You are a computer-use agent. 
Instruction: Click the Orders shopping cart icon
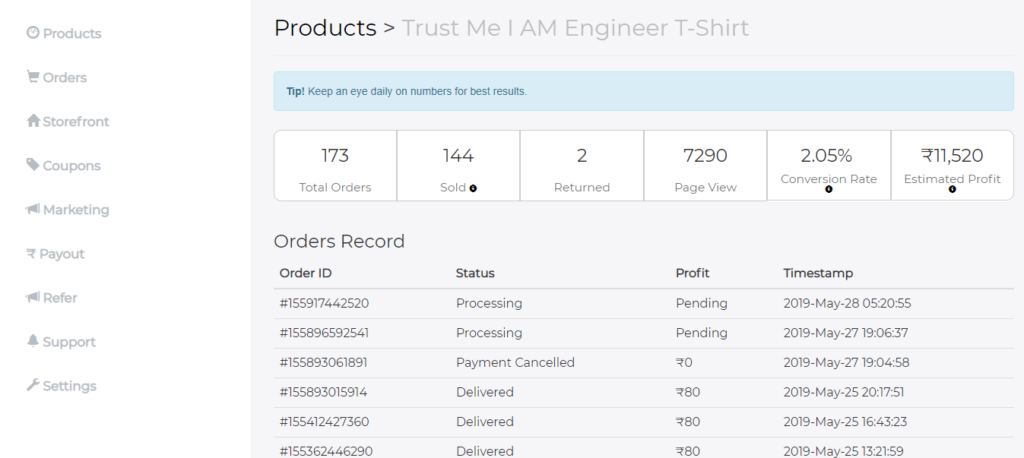(33, 76)
